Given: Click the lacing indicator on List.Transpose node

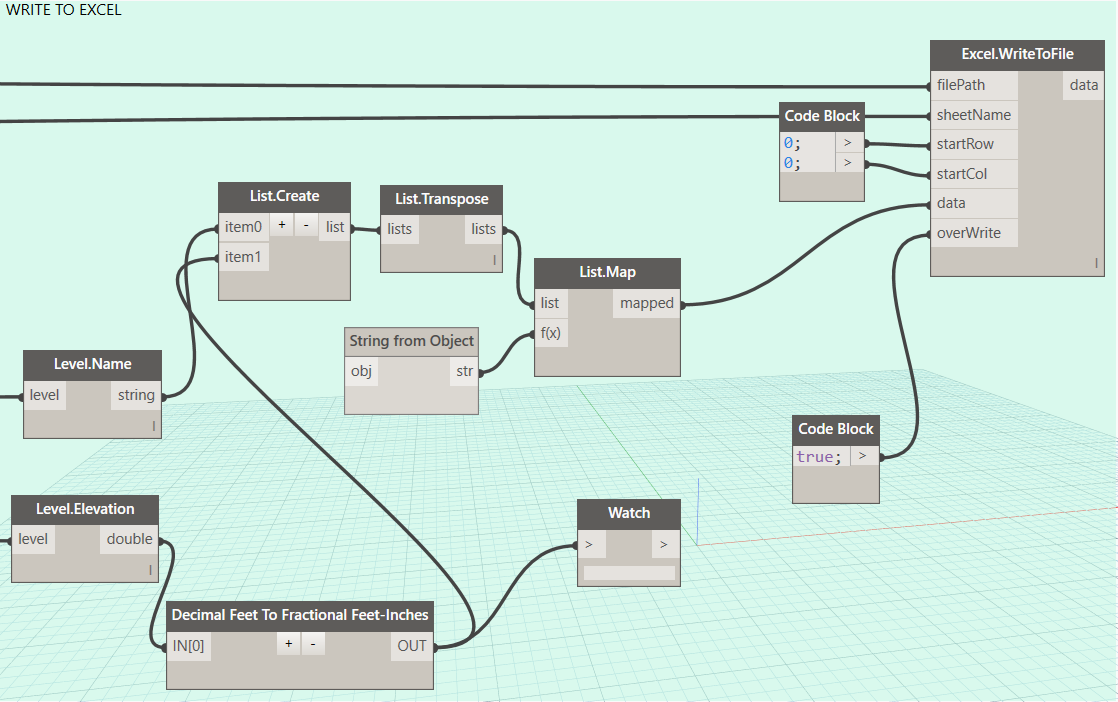Looking at the screenshot, I should (494, 260).
